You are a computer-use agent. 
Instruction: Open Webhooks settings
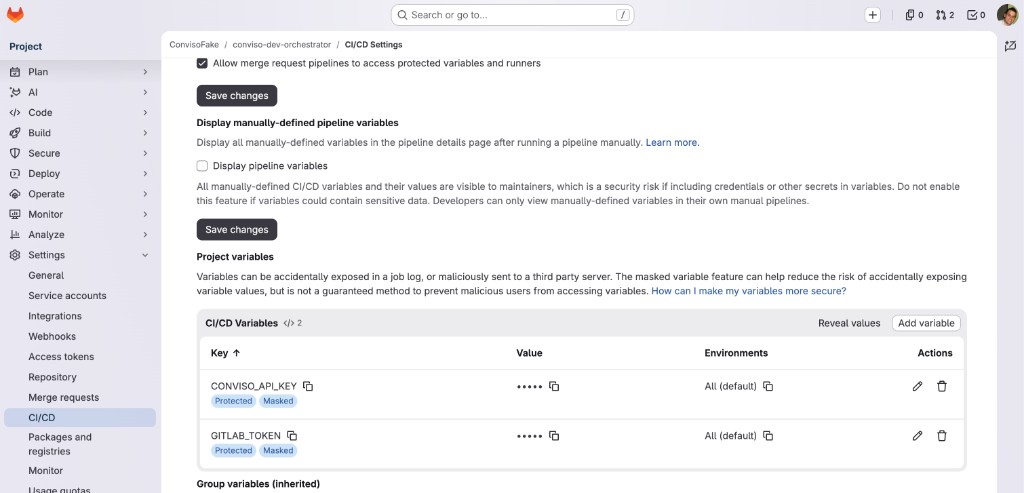coord(52,336)
